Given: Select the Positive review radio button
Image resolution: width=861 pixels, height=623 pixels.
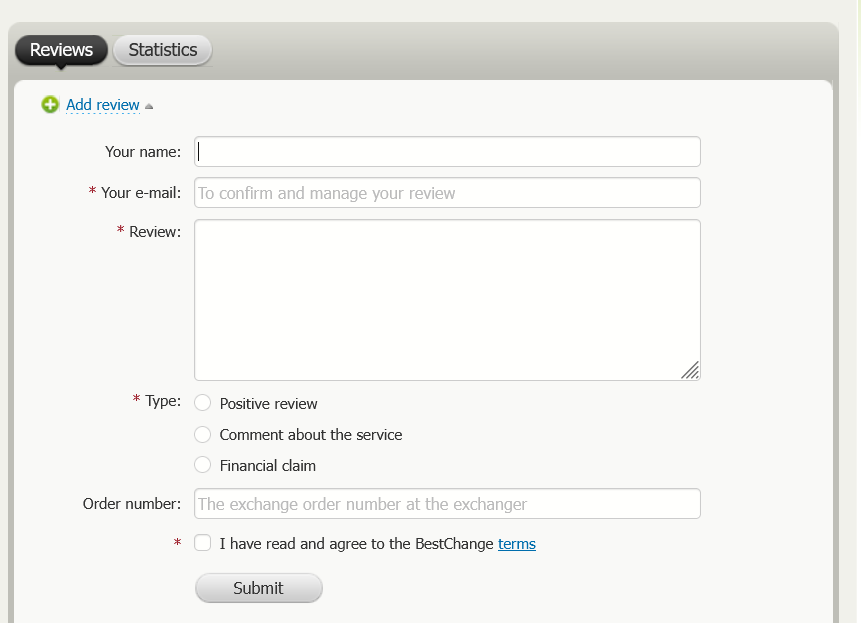Looking at the screenshot, I should 203,403.
